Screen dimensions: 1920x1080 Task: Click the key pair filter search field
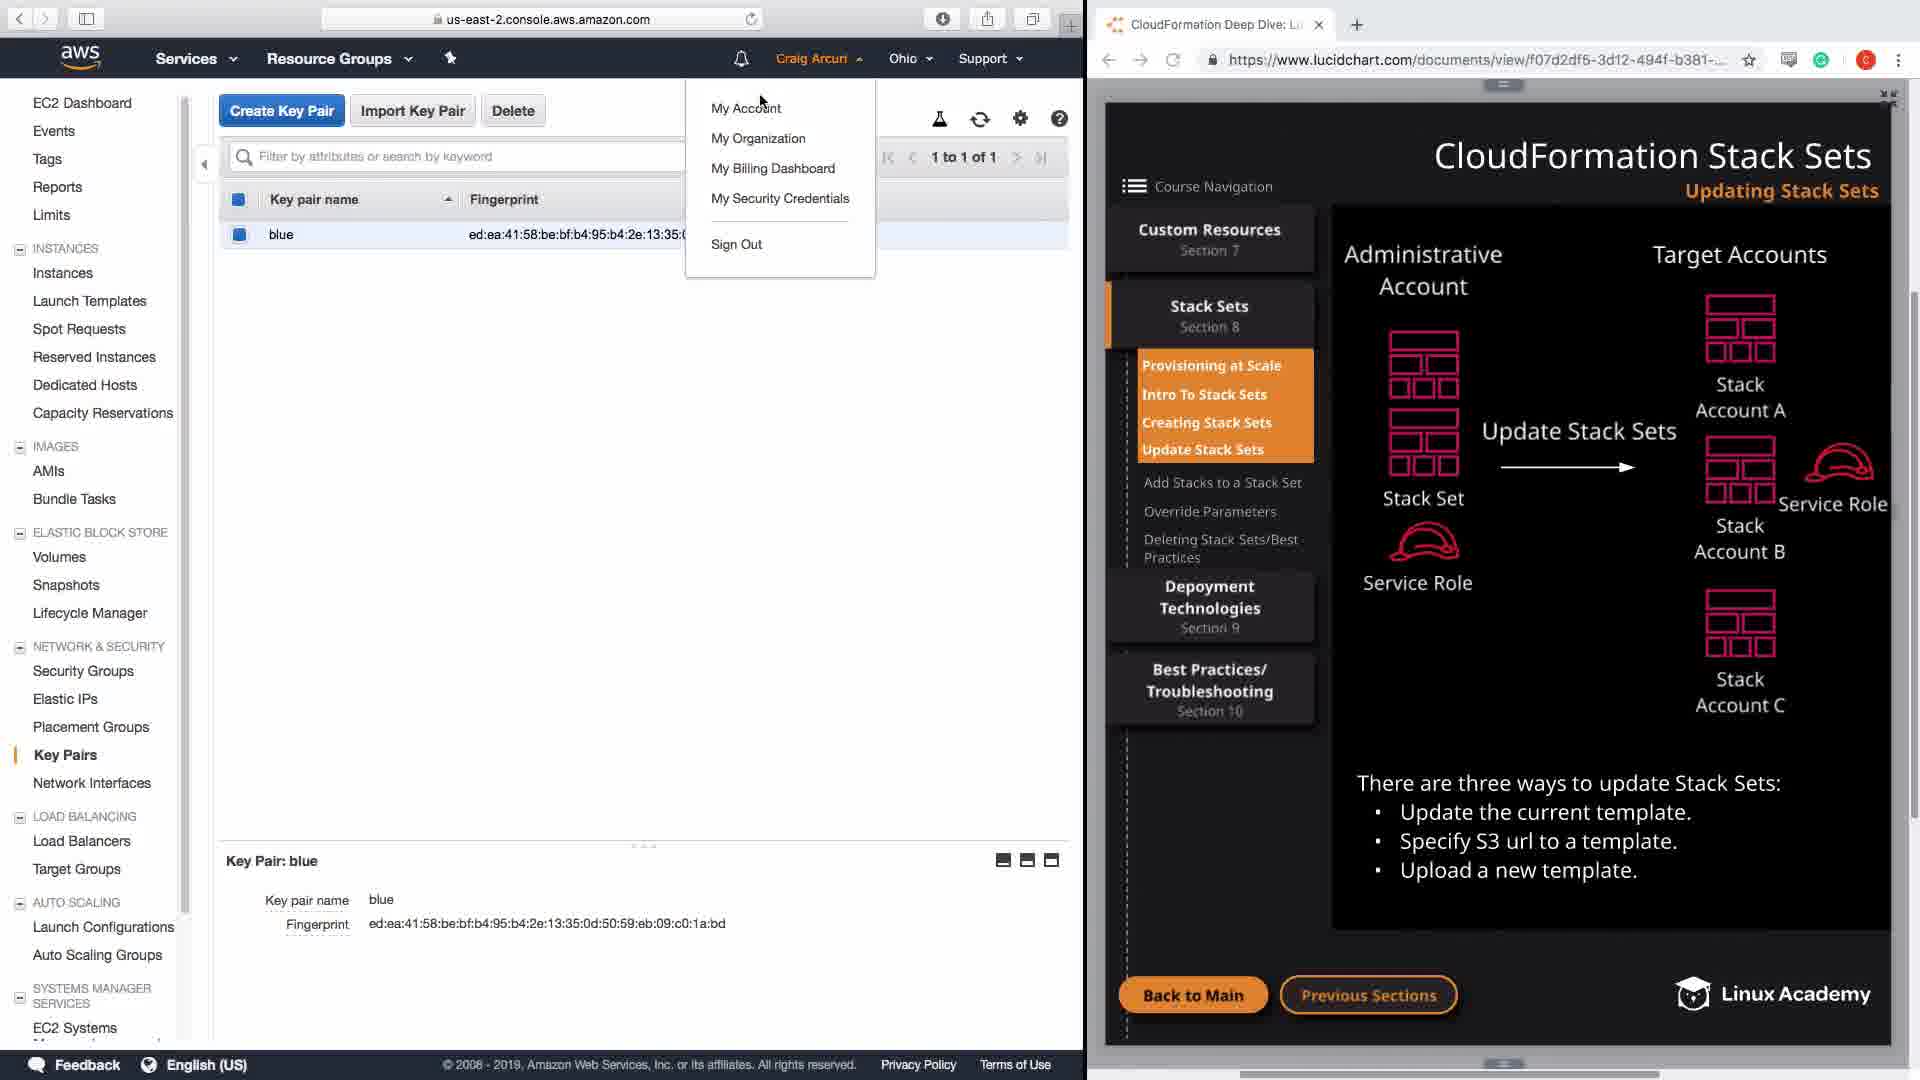pyautogui.click(x=460, y=157)
